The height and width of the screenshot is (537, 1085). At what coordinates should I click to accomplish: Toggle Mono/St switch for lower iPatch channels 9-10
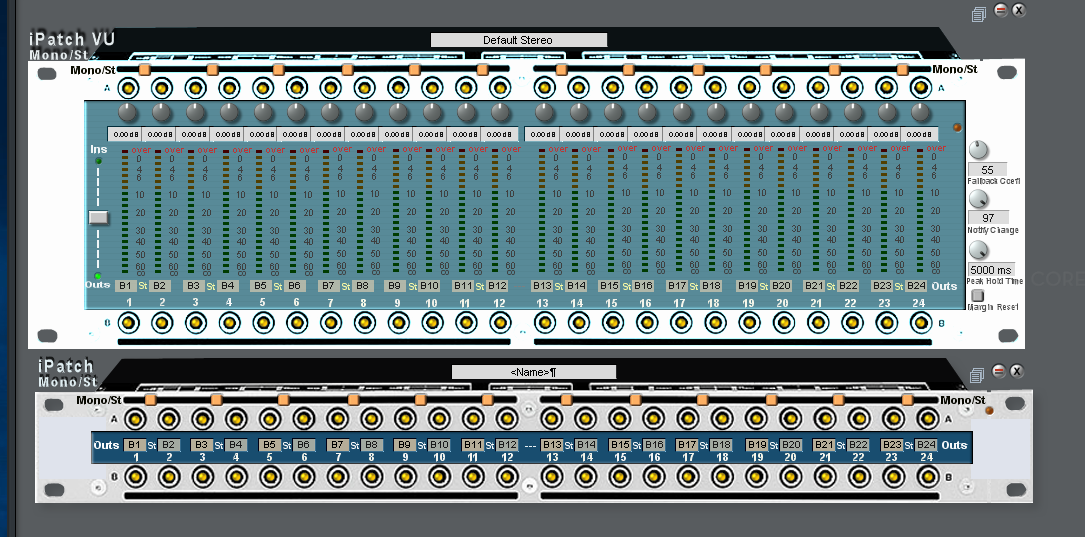[421, 400]
